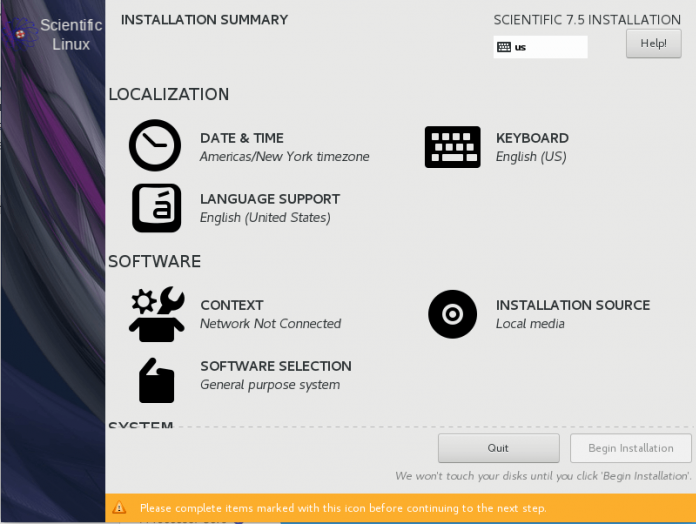
Task: Open the Installation Source disc icon
Action: pyautogui.click(x=452, y=314)
